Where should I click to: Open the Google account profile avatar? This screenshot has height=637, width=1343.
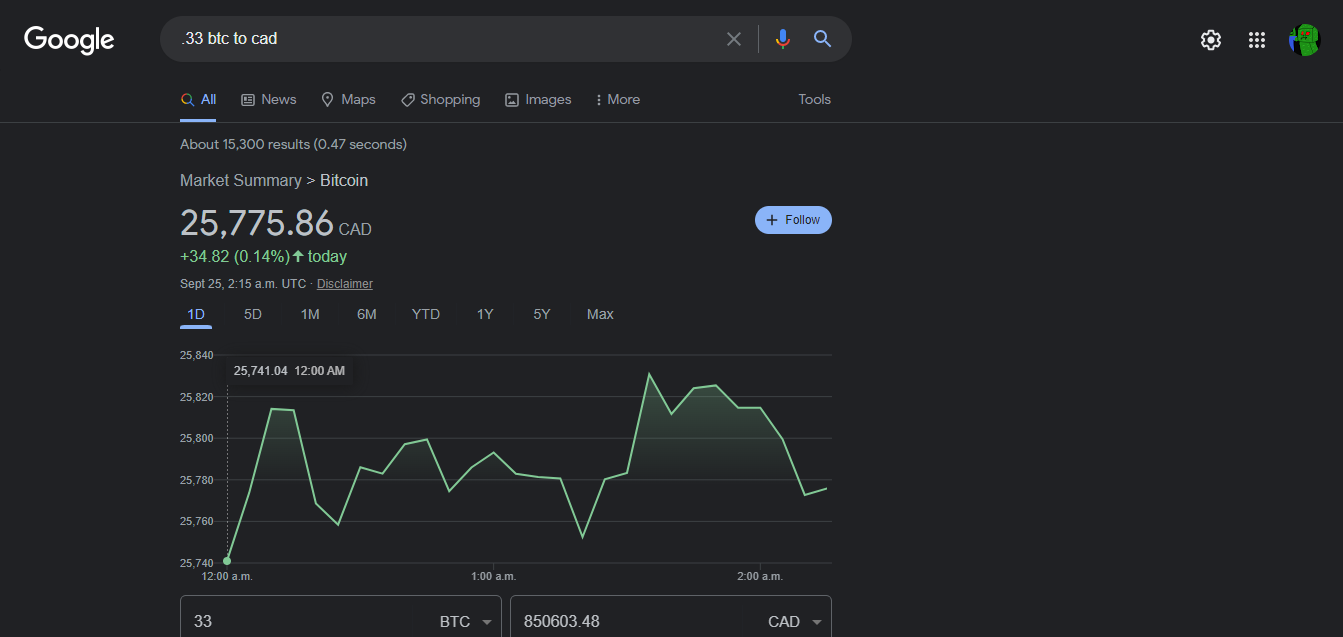[1304, 40]
